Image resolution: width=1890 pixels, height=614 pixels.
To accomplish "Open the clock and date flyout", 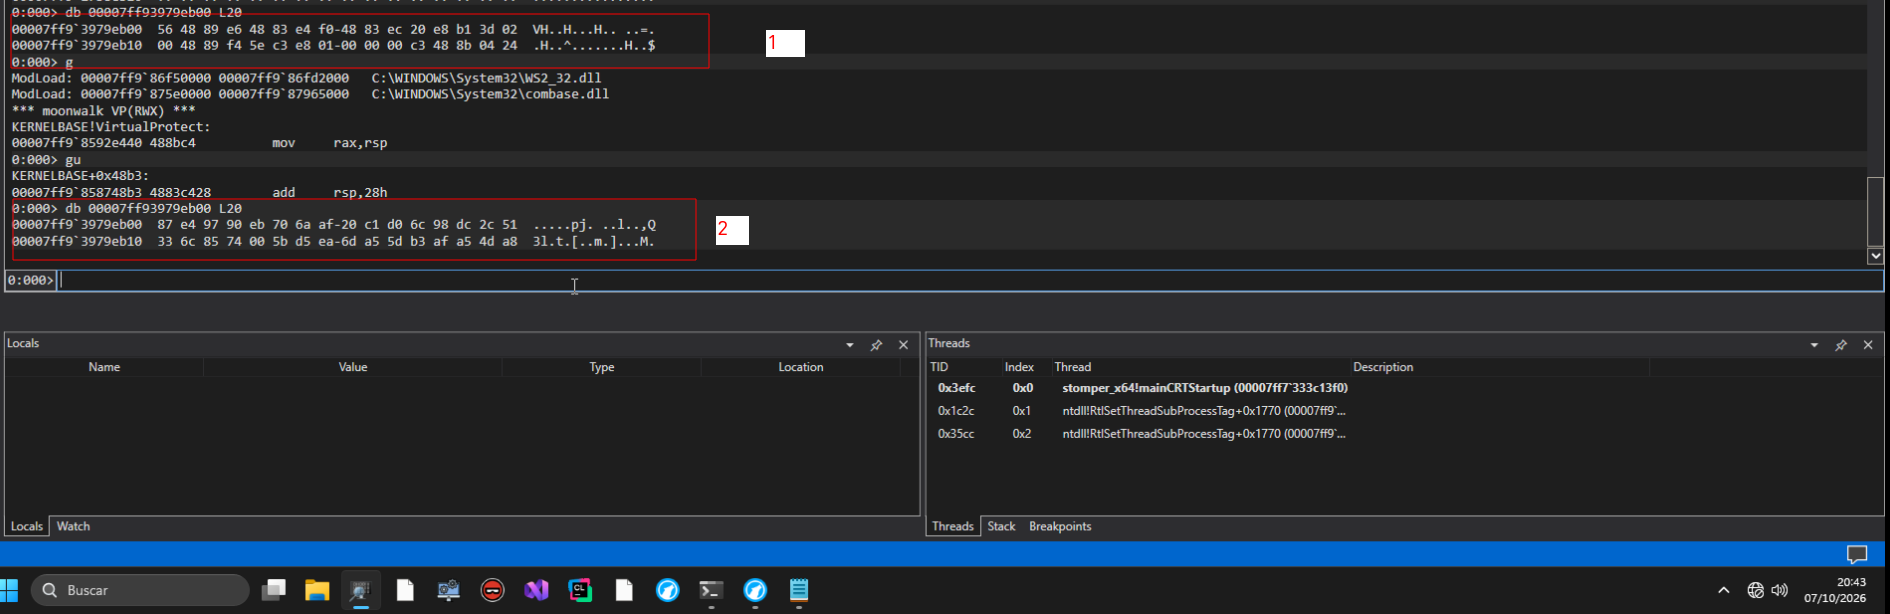I will tap(1835, 590).
